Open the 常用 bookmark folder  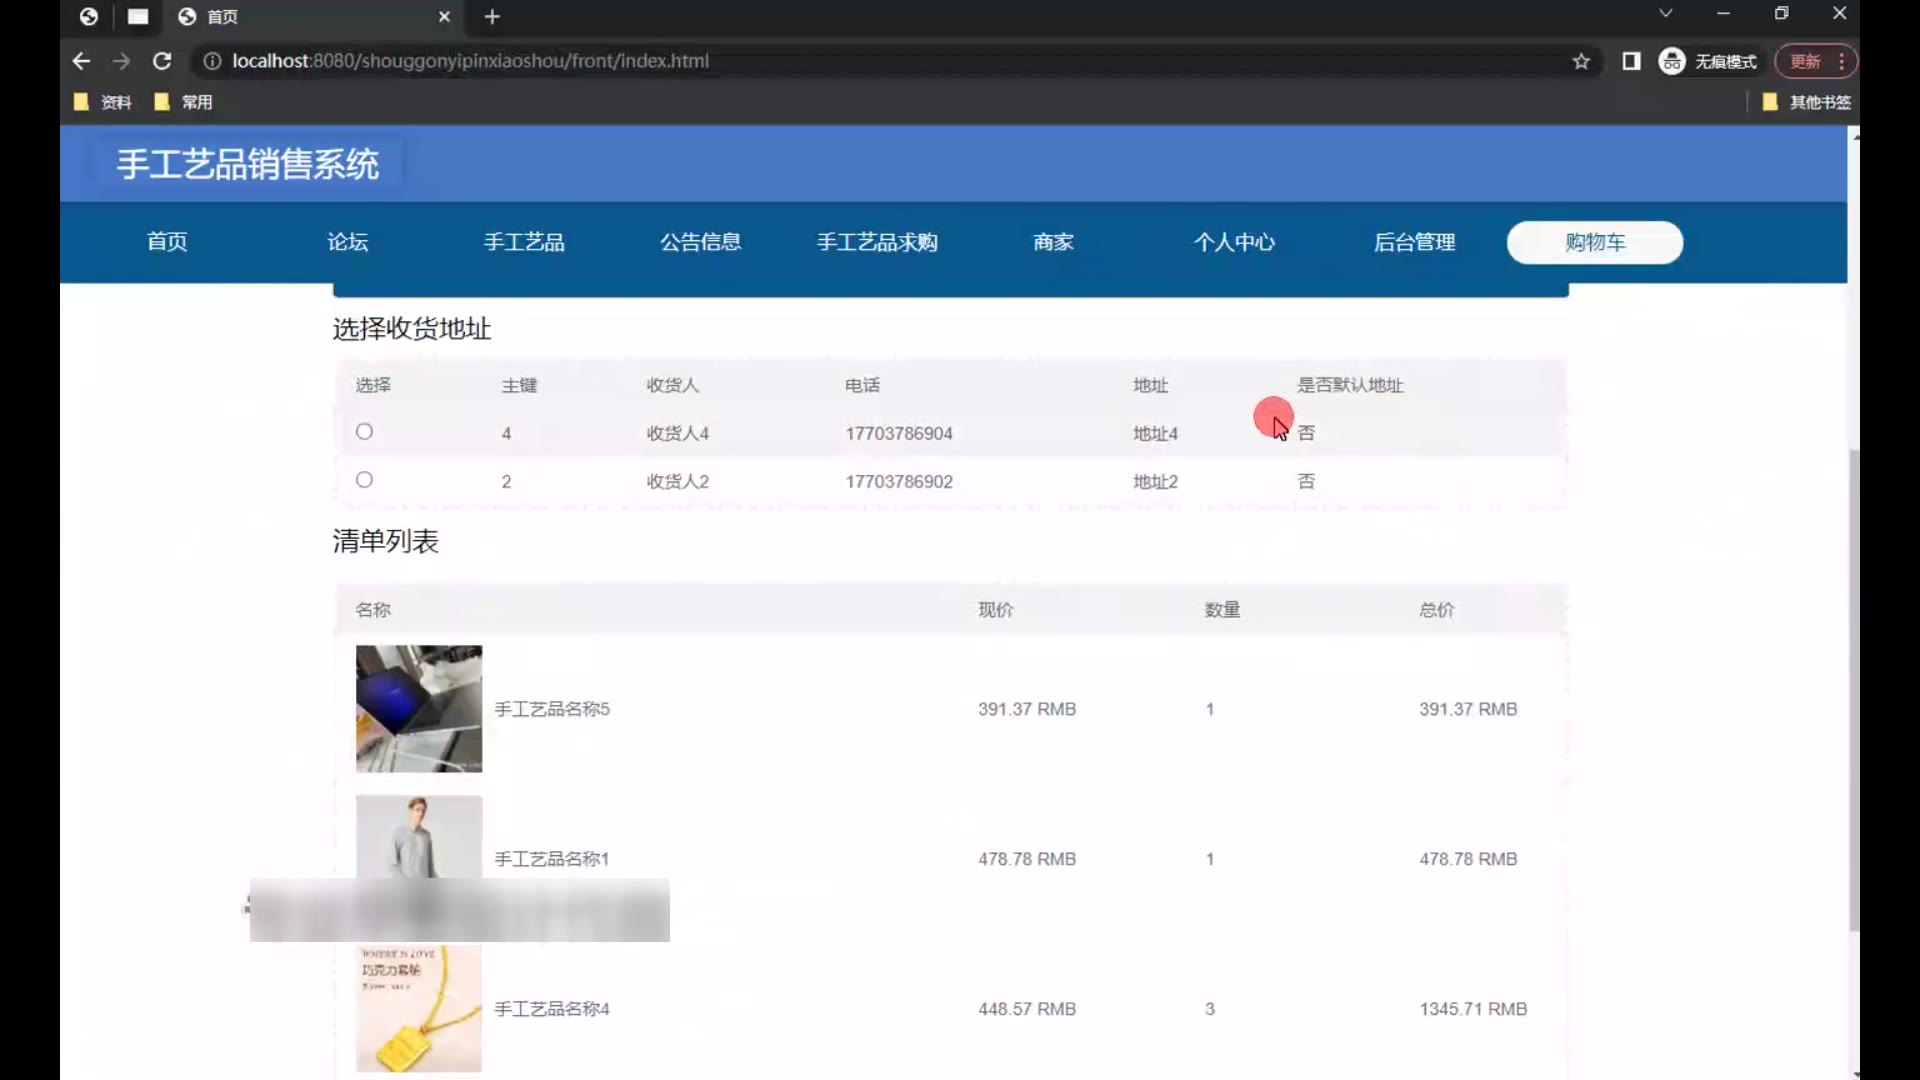click(x=183, y=102)
